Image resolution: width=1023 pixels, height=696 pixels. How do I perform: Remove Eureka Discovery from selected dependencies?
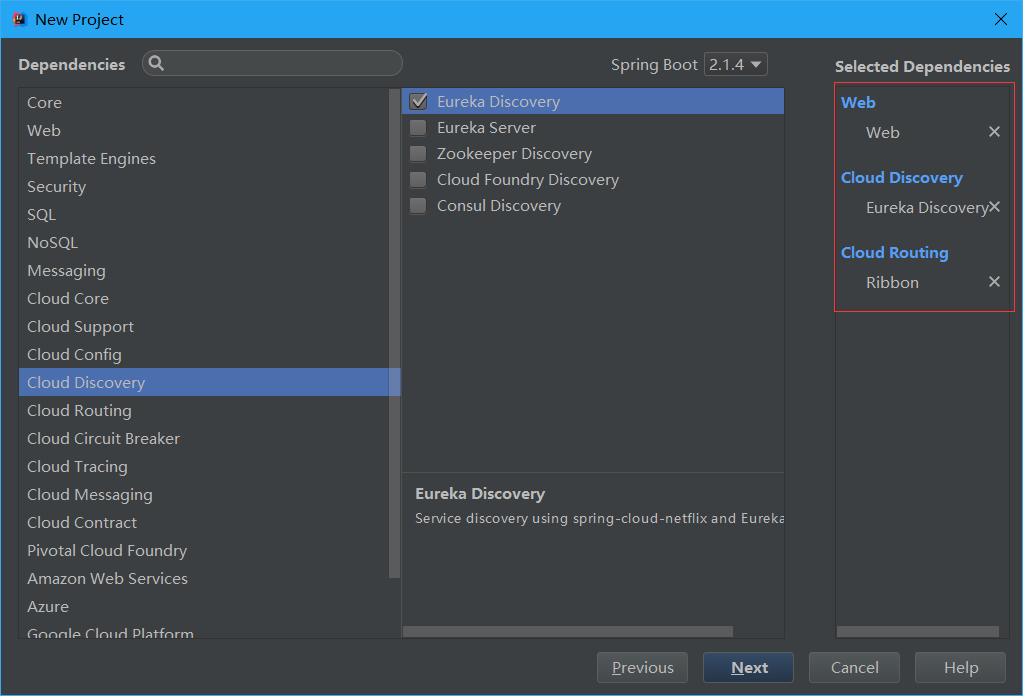tap(994, 207)
